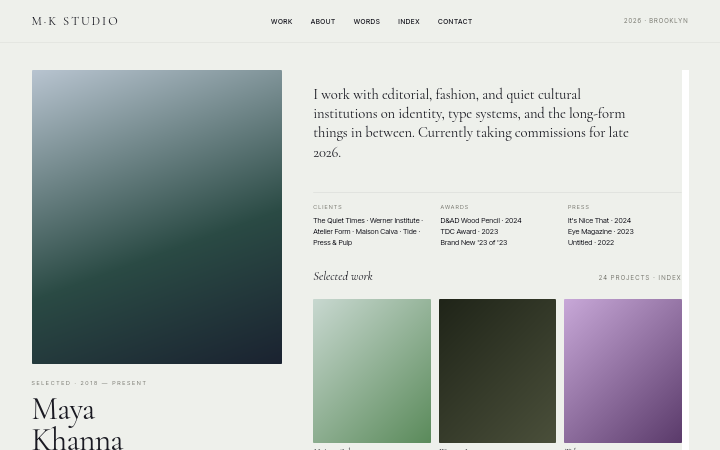Click SELECTED · 2018 — PRESENT caption
The height and width of the screenshot is (450, 720).
coord(89,383)
